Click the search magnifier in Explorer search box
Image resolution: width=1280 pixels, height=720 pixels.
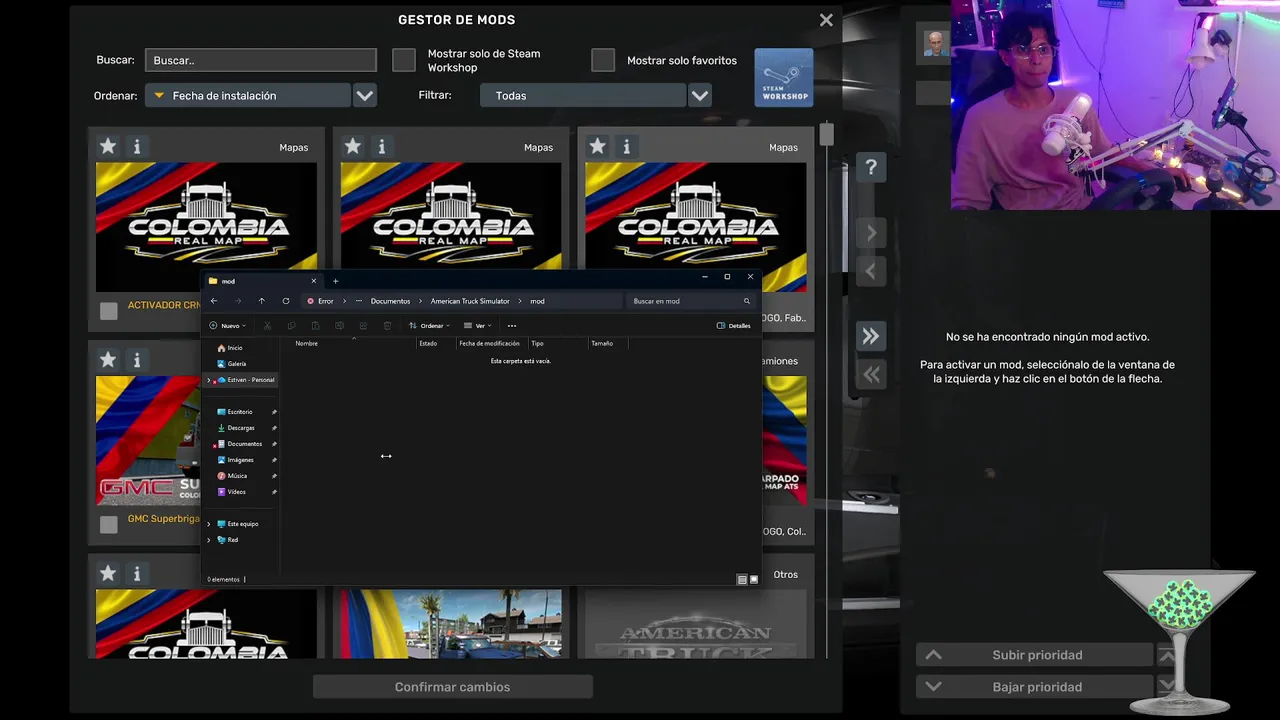click(746, 301)
